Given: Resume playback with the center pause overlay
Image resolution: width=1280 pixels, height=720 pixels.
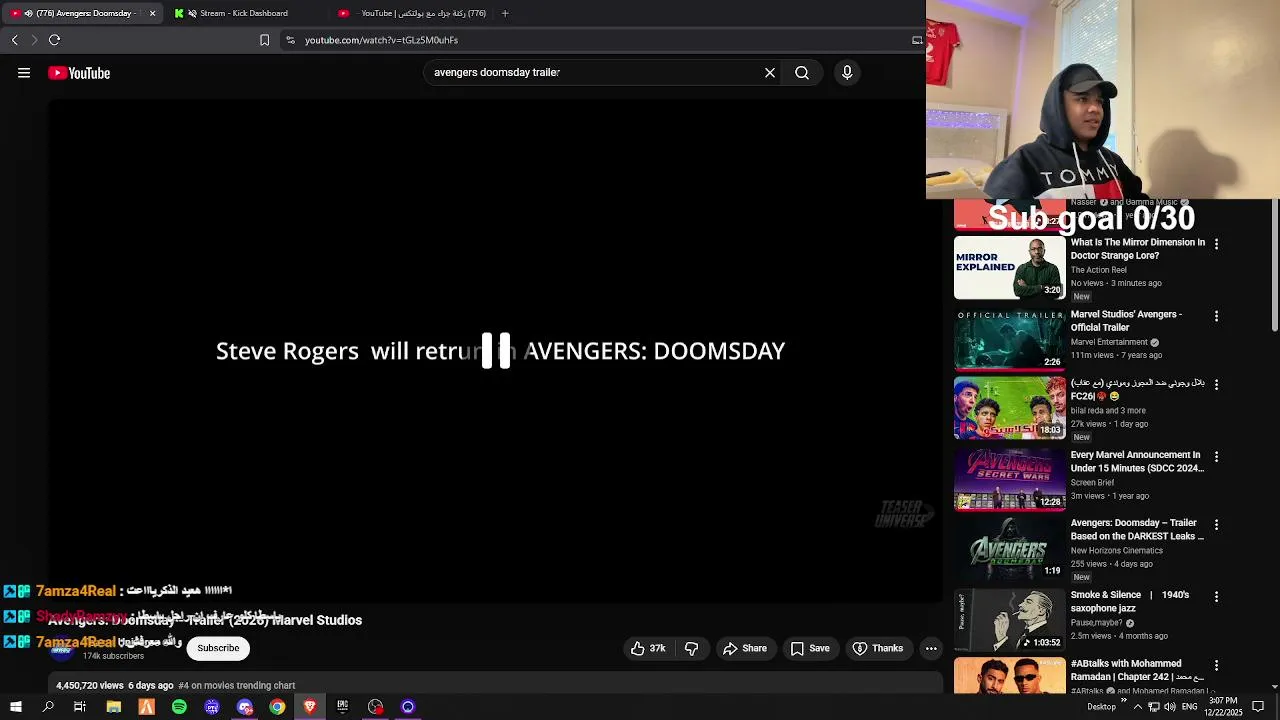Looking at the screenshot, I should pos(496,351).
